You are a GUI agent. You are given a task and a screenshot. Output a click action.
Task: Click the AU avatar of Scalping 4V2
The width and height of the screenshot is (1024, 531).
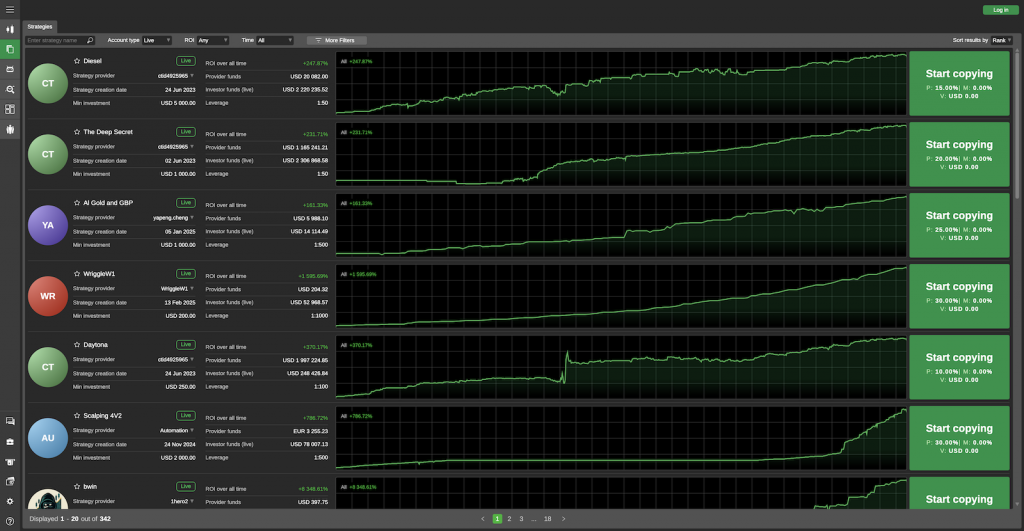click(48, 438)
